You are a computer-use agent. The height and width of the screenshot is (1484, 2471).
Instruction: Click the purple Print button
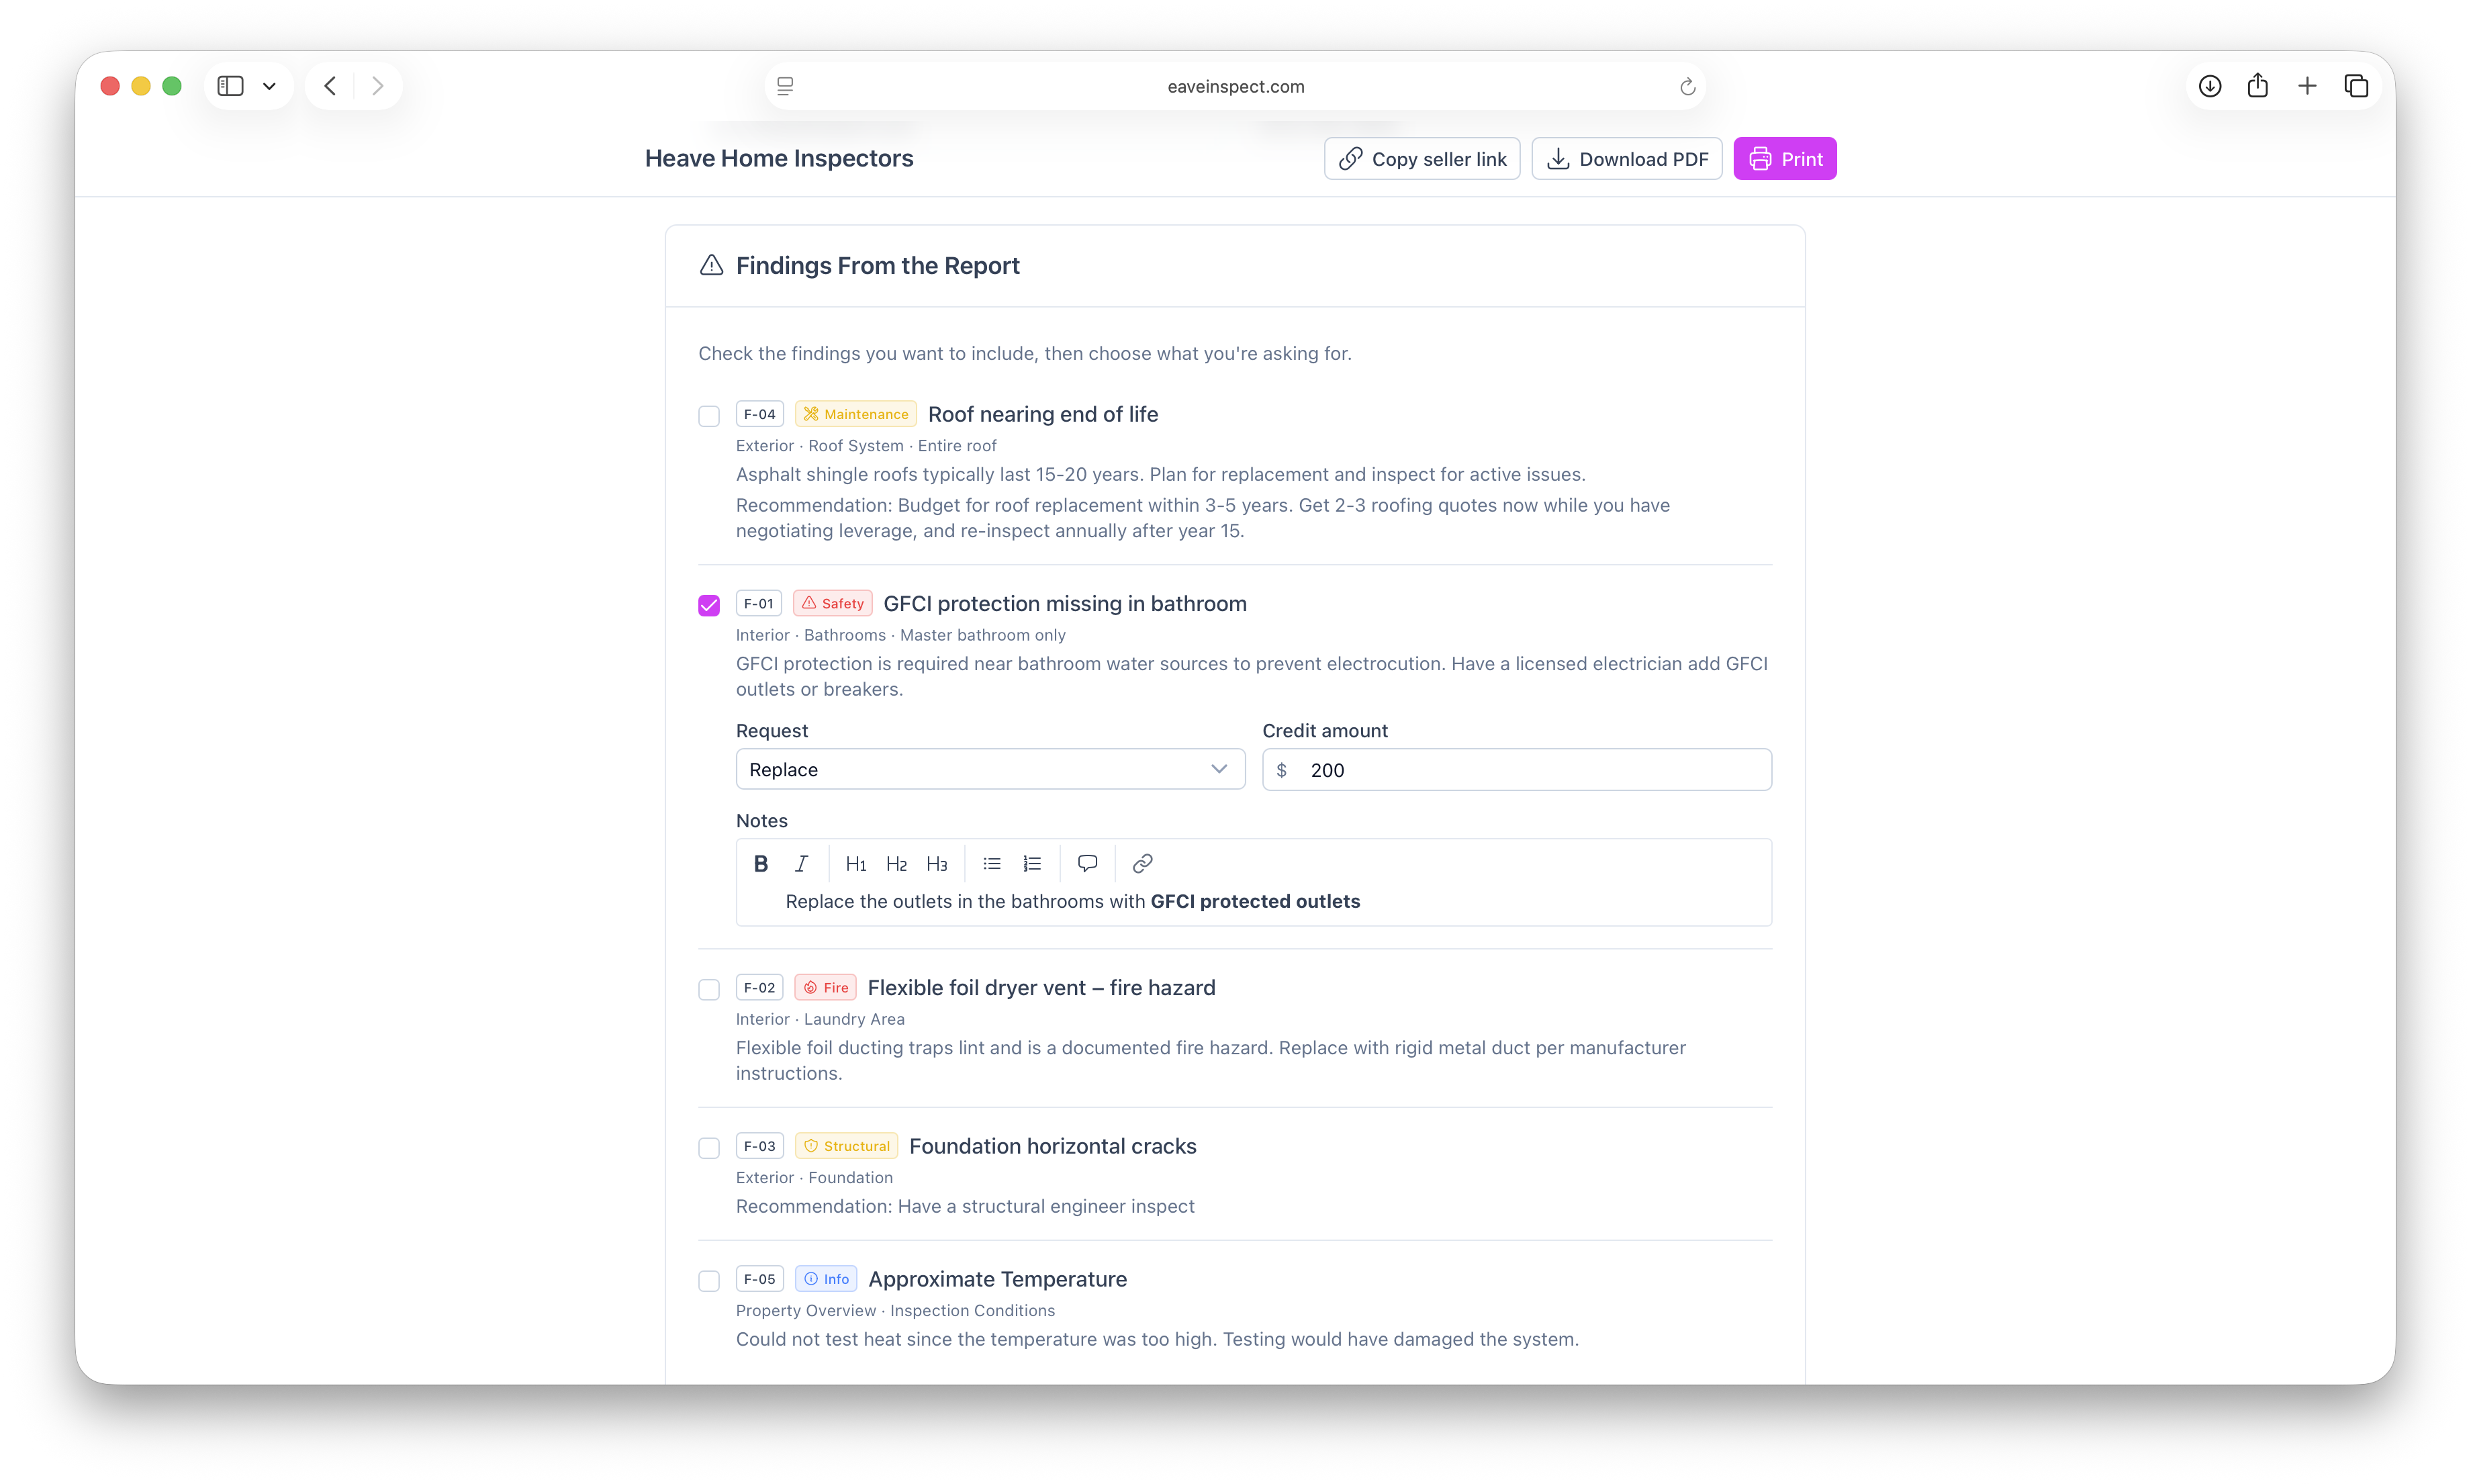click(1784, 159)
